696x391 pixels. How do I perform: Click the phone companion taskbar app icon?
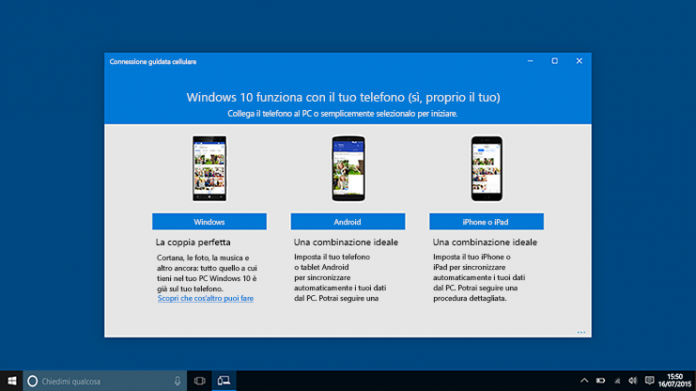pos(224,381)
